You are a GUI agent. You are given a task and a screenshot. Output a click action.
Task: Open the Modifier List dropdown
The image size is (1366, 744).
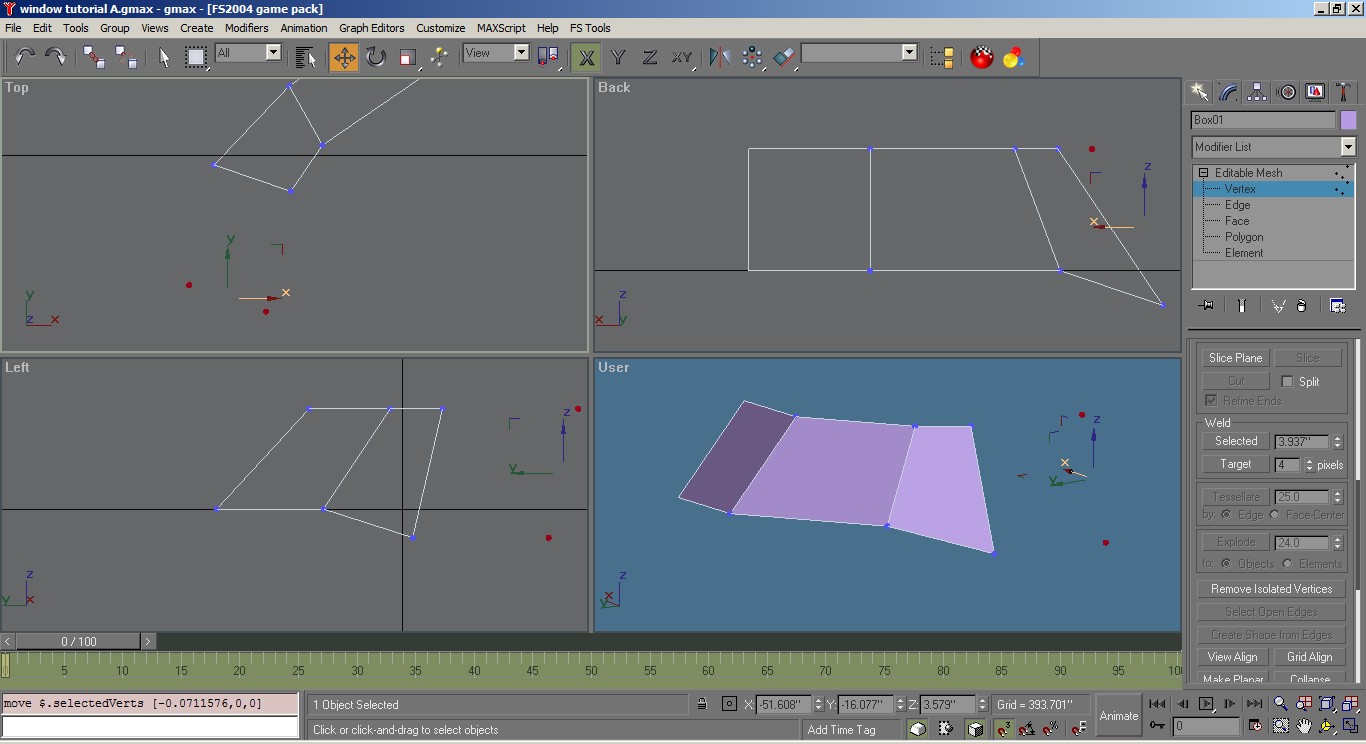[1347, 147]
